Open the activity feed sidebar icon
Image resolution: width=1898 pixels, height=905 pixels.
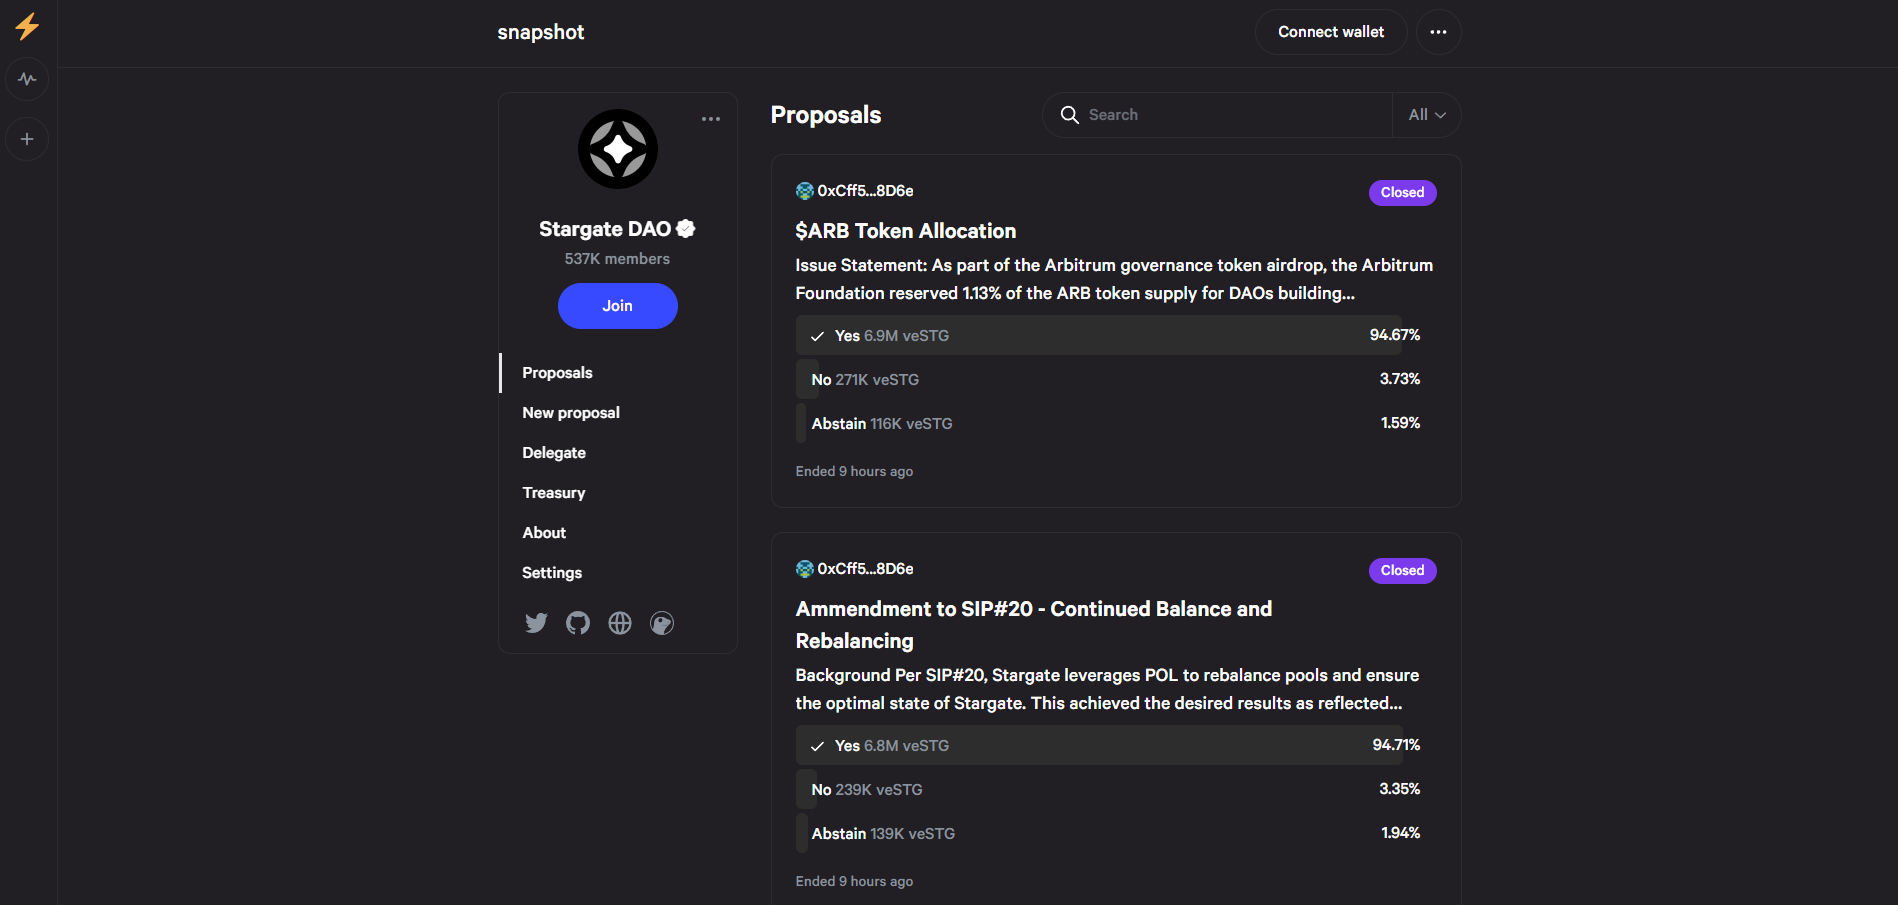pos(27,79)
